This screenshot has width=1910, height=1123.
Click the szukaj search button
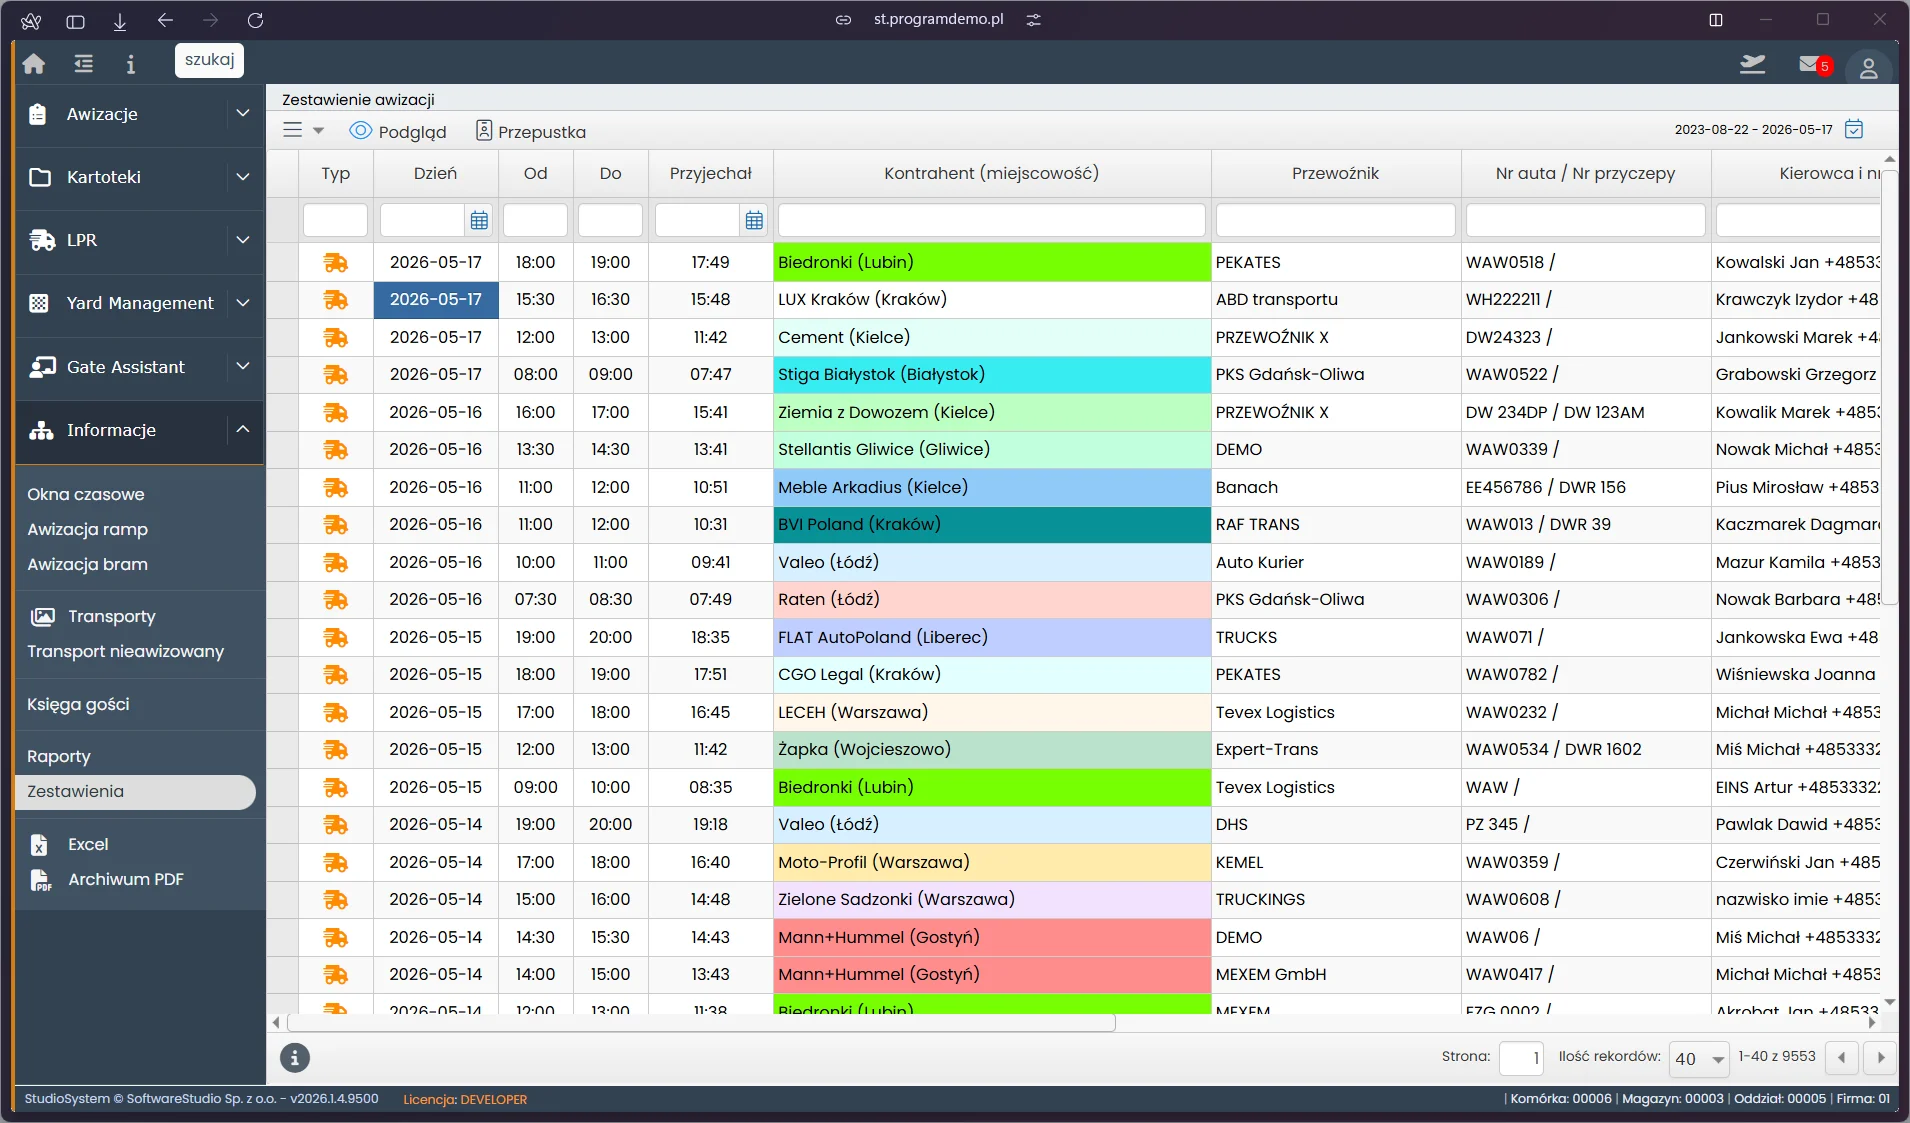[209, 60]
